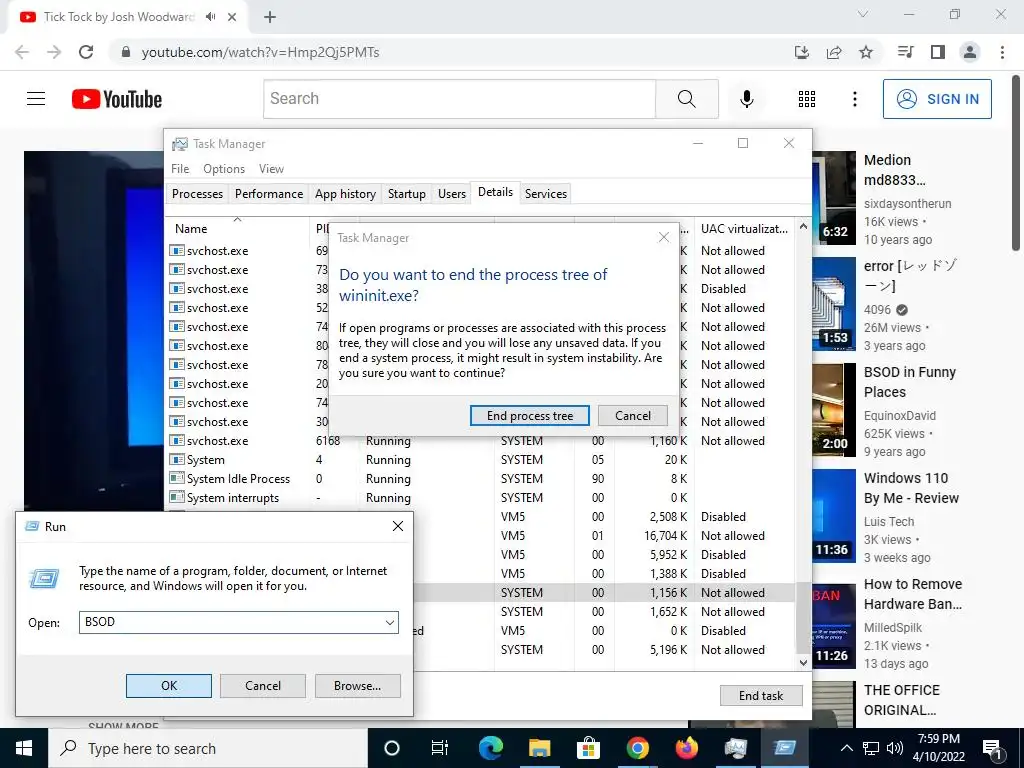Reload the YouTube page
1024x768 pixels.
click(x=86, y=52)
